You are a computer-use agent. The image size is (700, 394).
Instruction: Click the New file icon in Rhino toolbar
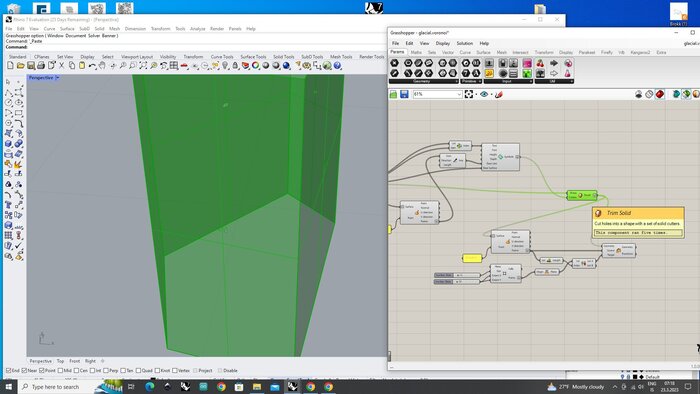coord(10,66)
